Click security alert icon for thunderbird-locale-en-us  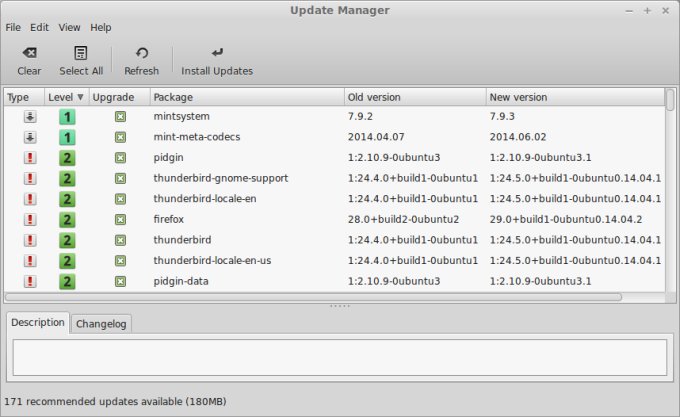[x=30, y=261]
